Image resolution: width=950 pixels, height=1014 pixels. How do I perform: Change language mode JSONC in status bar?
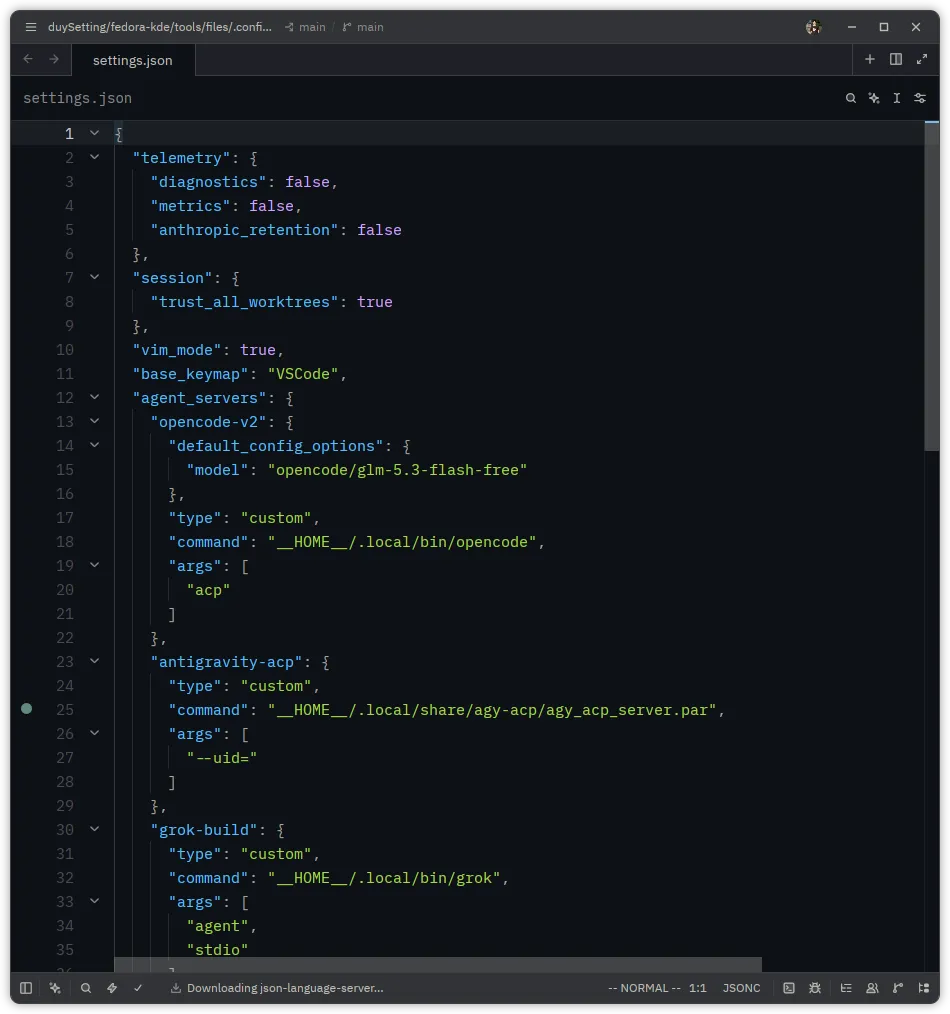(741, 988)
